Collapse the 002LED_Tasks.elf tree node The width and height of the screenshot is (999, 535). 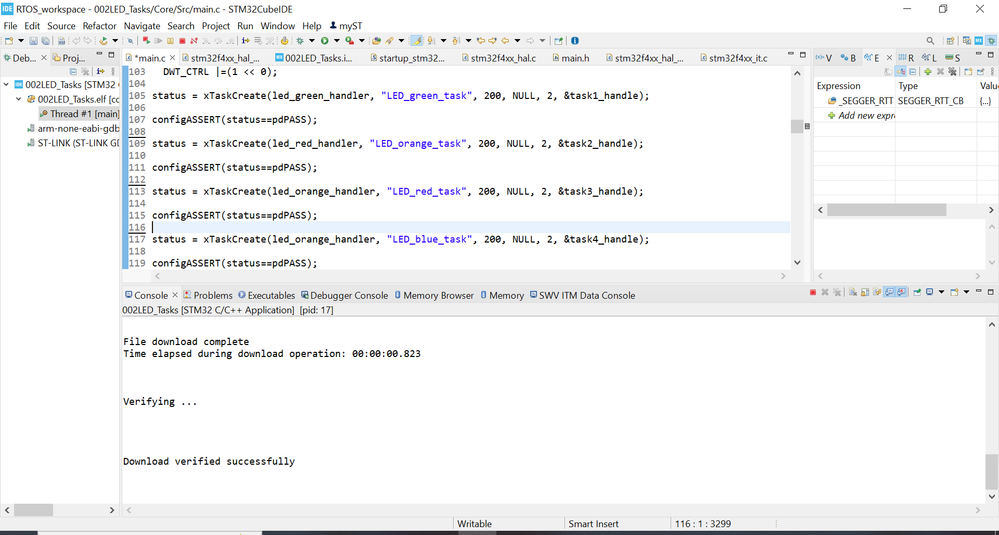point(18,99)
